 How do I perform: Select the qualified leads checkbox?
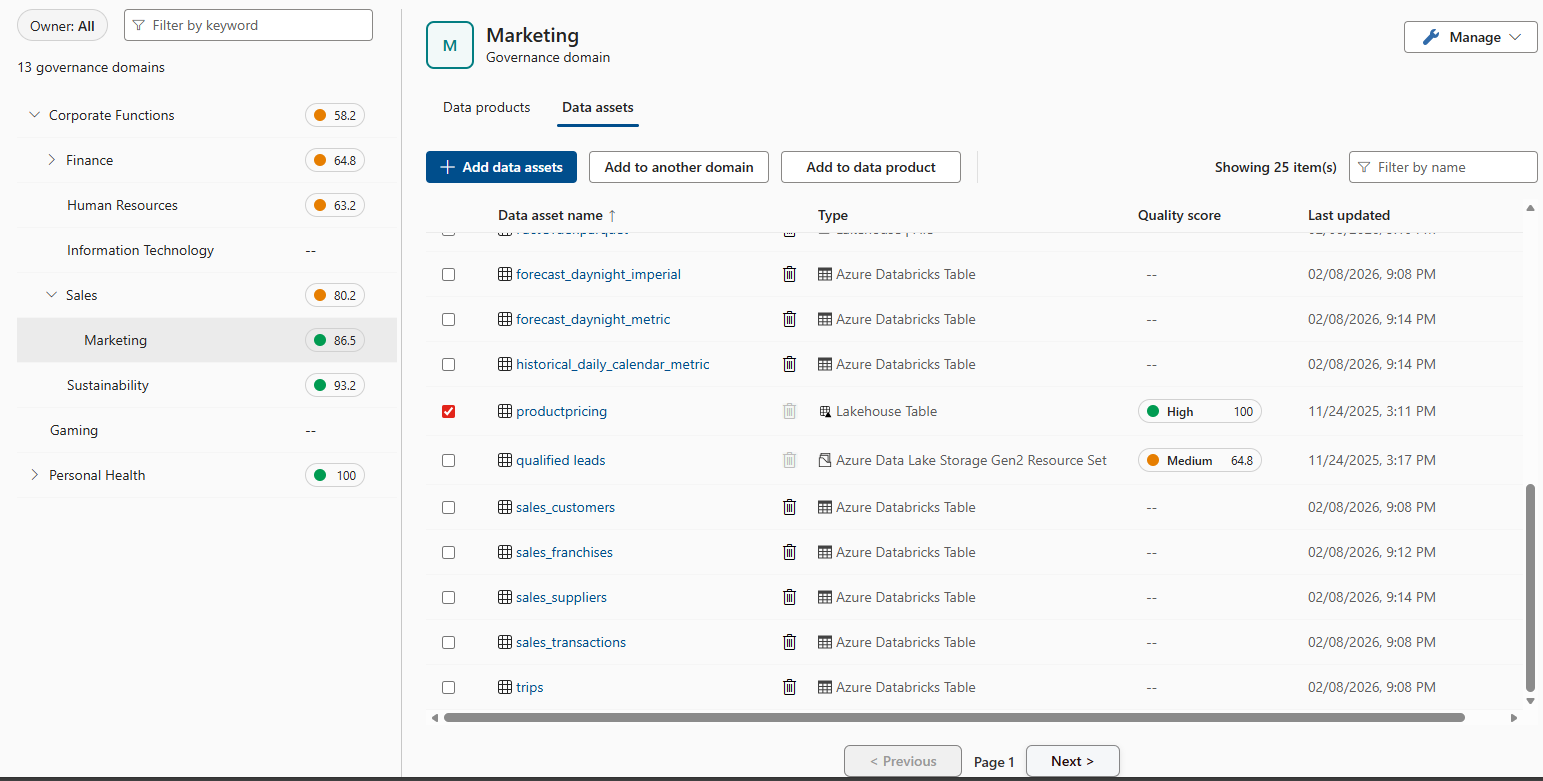click(448, 460)
